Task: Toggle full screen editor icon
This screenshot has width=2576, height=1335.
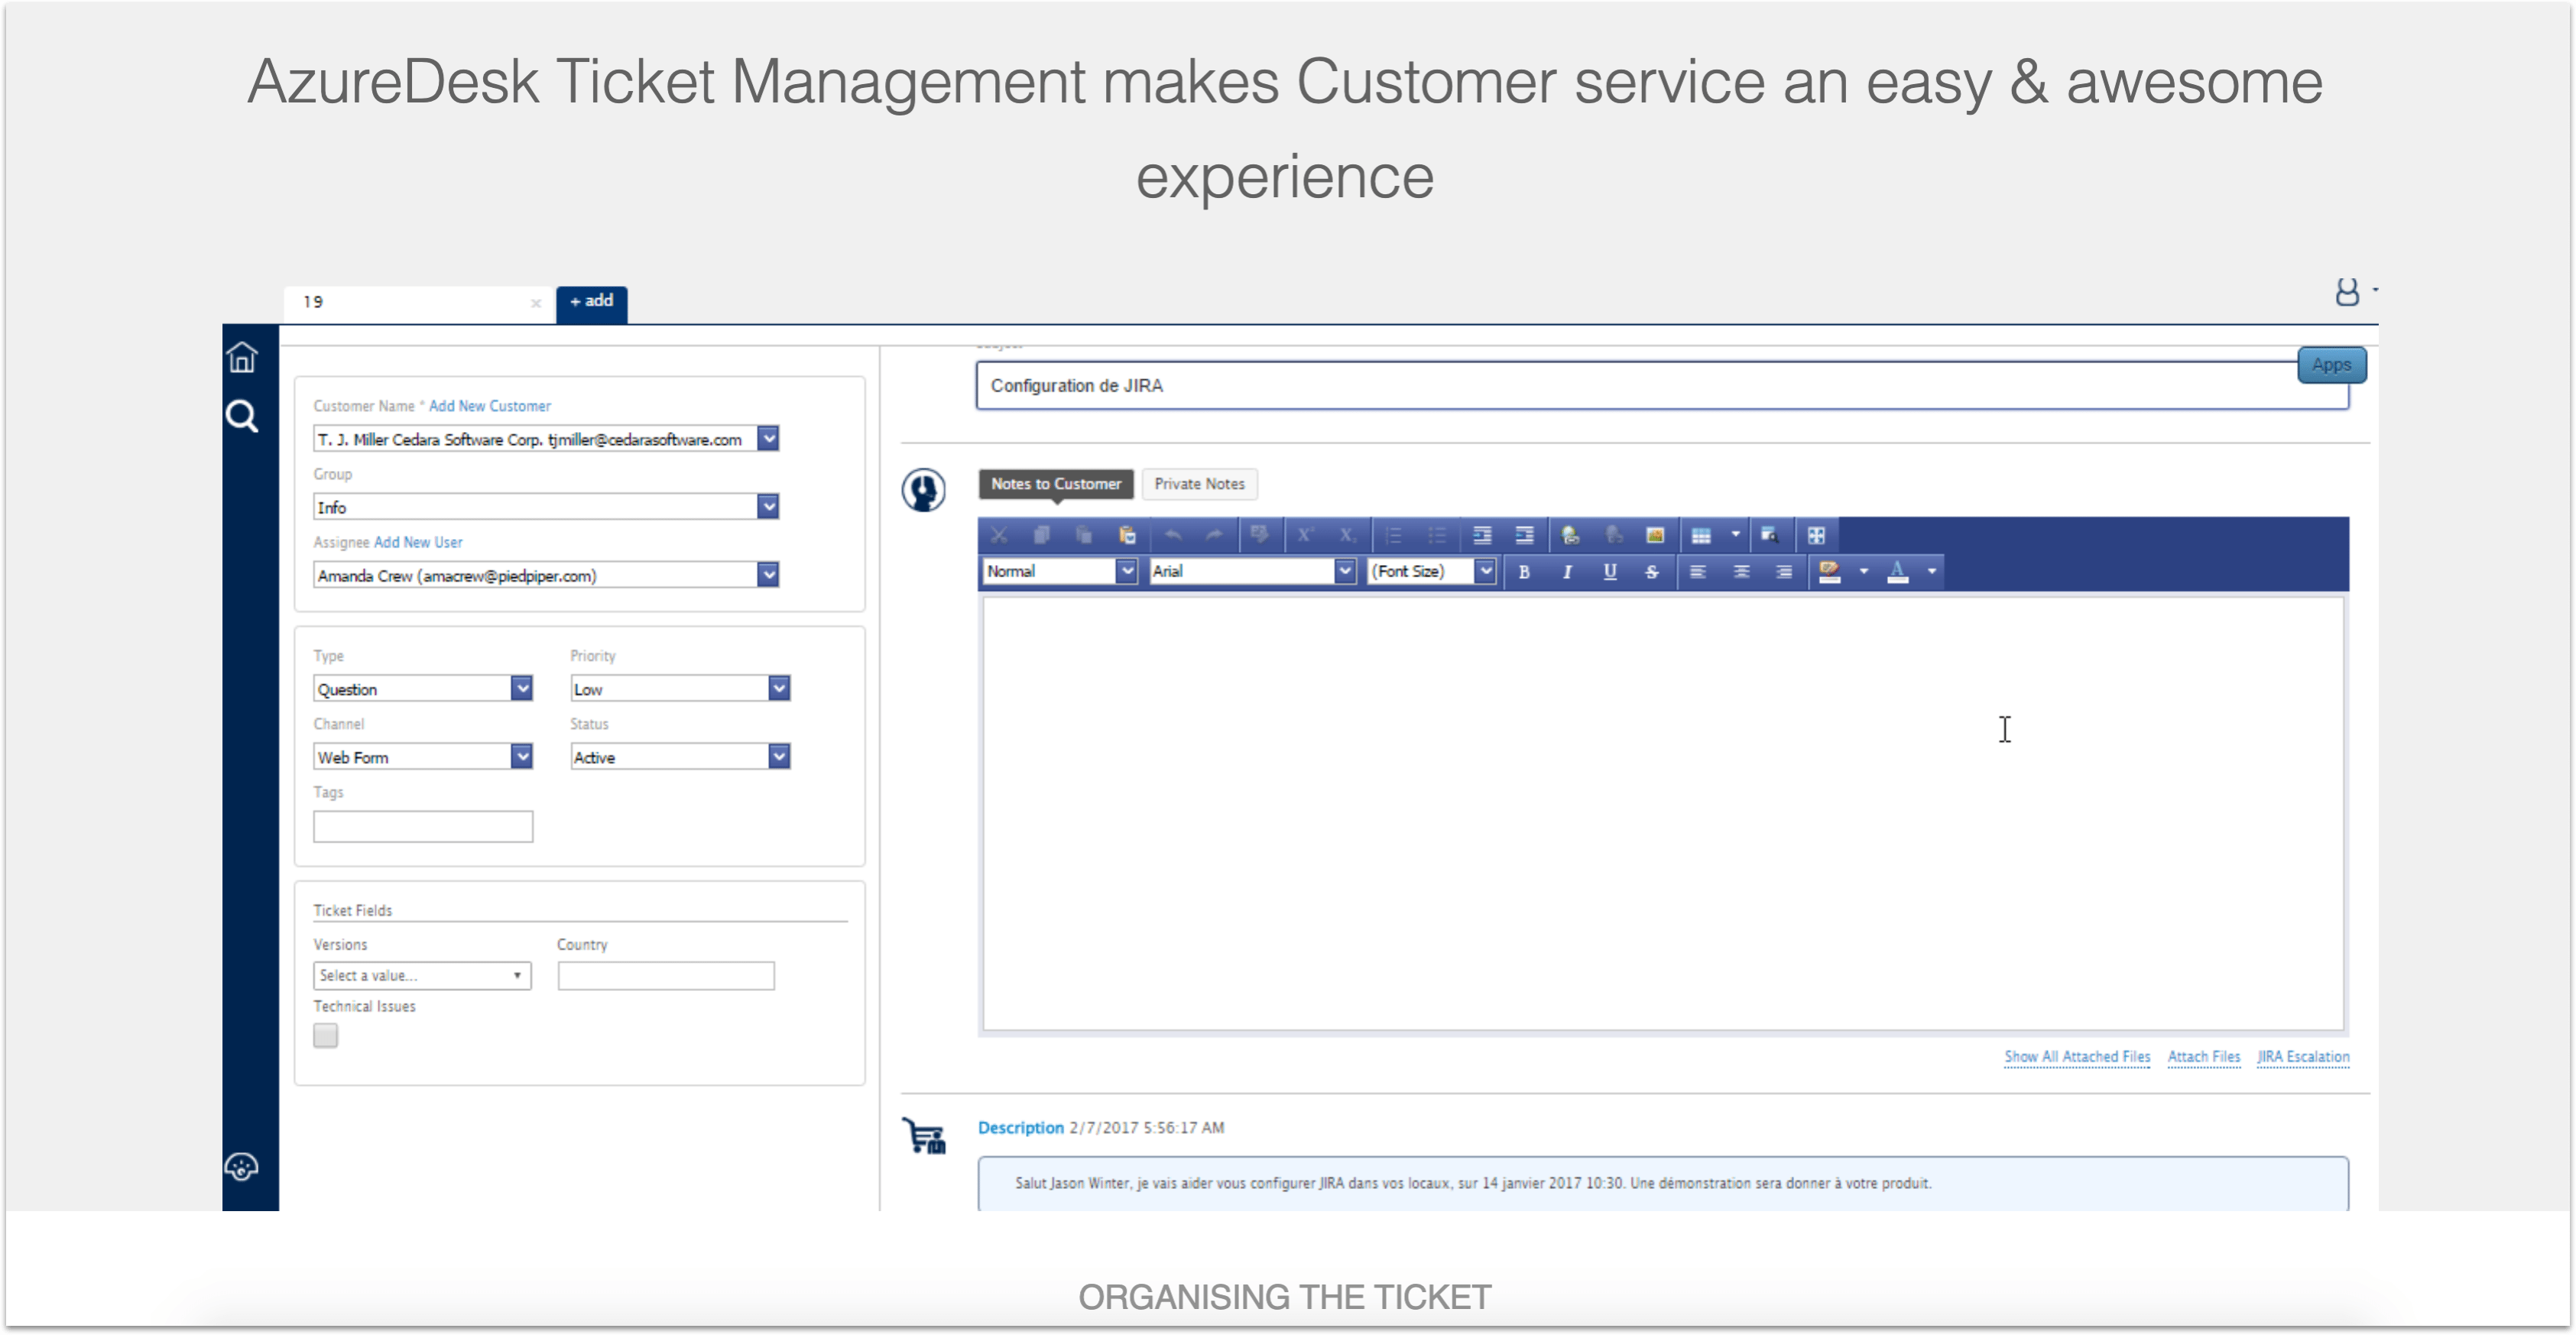Action: coord(1816,535)
